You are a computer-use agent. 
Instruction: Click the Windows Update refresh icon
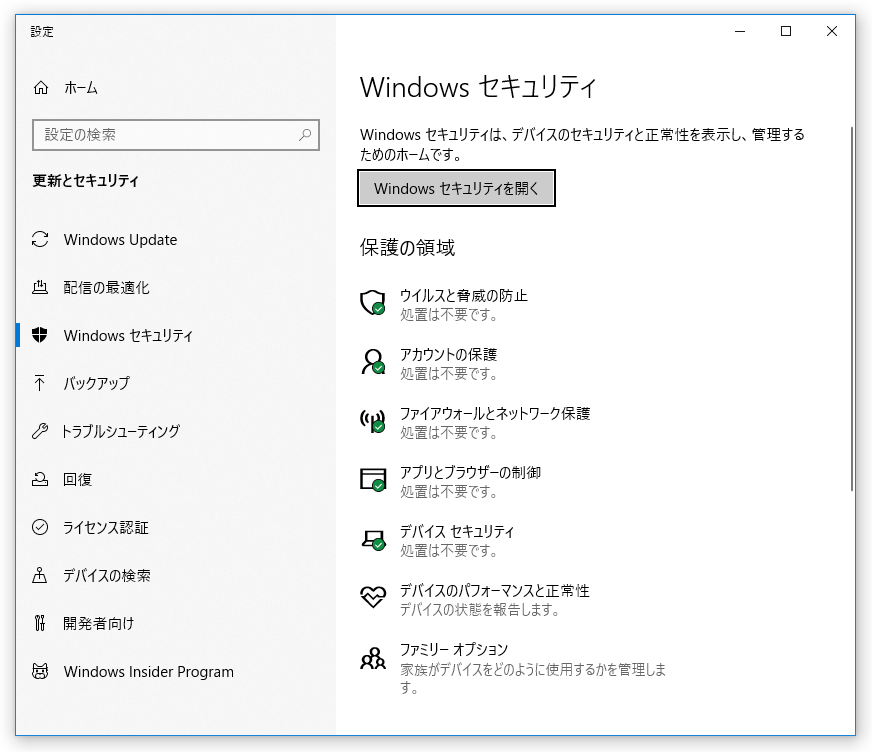click(x=40, y=239)
